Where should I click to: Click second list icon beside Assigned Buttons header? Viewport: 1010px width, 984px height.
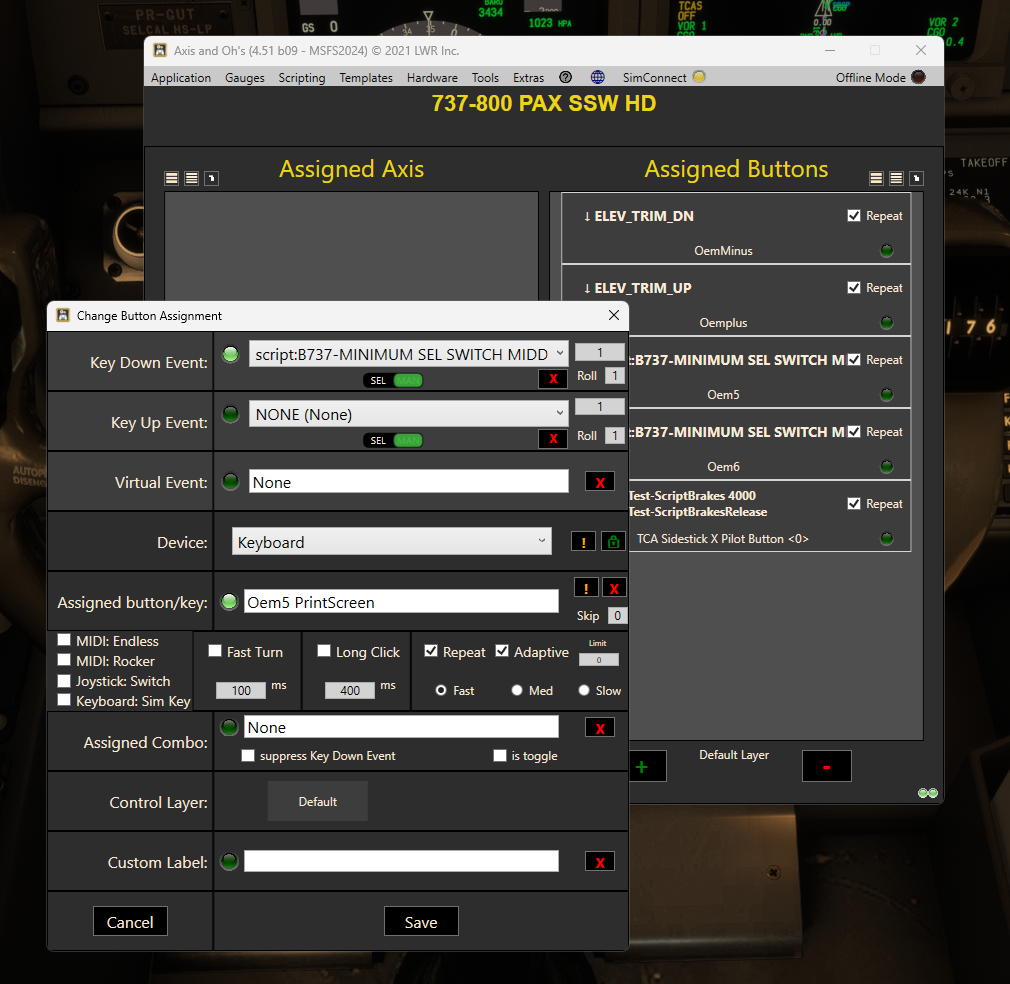click(x=896, y=178)
